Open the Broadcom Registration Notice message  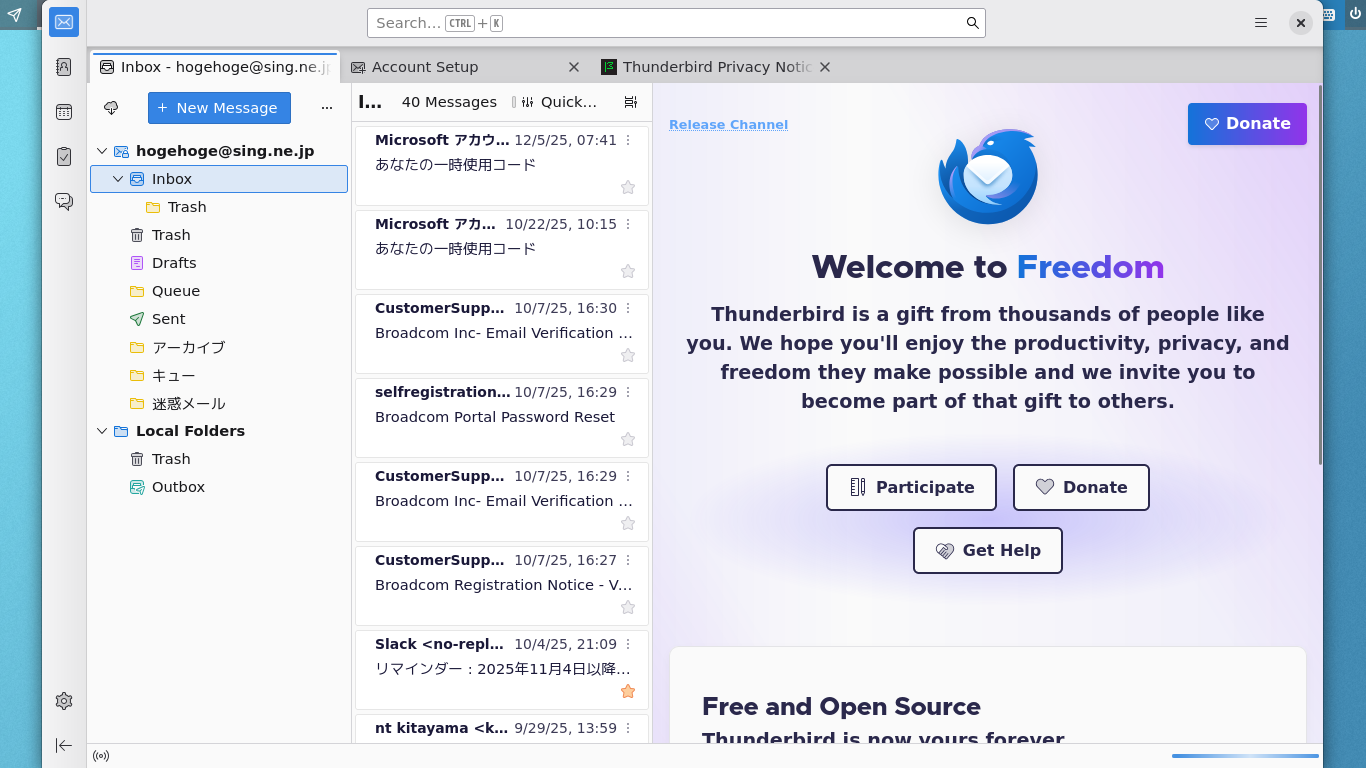click(x=502, y=585)
